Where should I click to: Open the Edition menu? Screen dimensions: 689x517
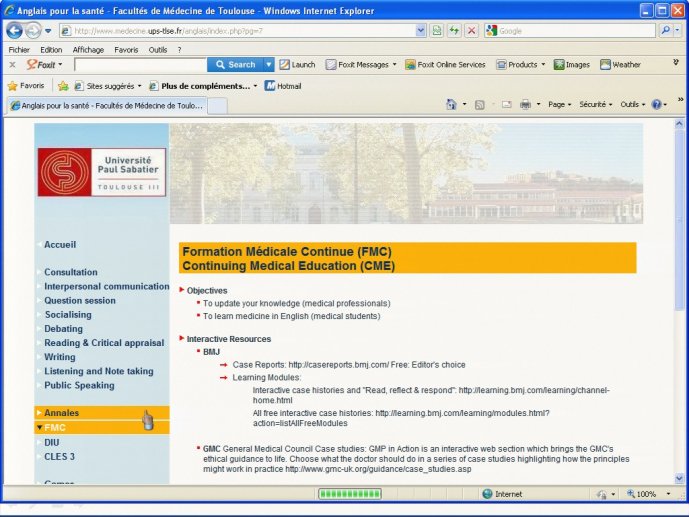pos(51,50)
